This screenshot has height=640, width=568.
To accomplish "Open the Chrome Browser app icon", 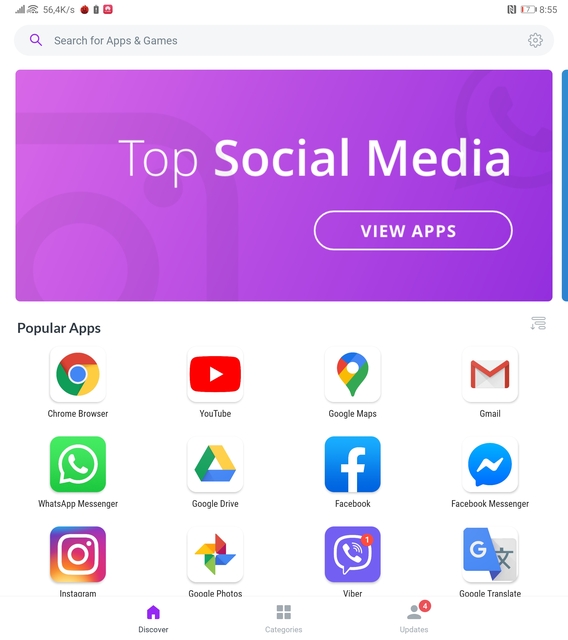I will click(x=78, y=374).
